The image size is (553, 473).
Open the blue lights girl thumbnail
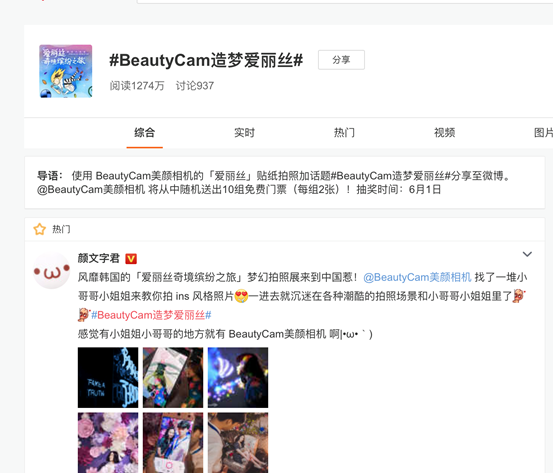tap(238, 377)
